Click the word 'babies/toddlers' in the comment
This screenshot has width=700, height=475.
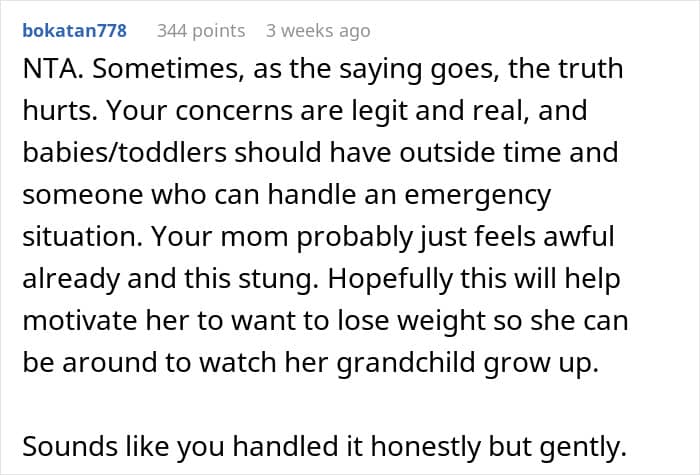click(125, 152)
